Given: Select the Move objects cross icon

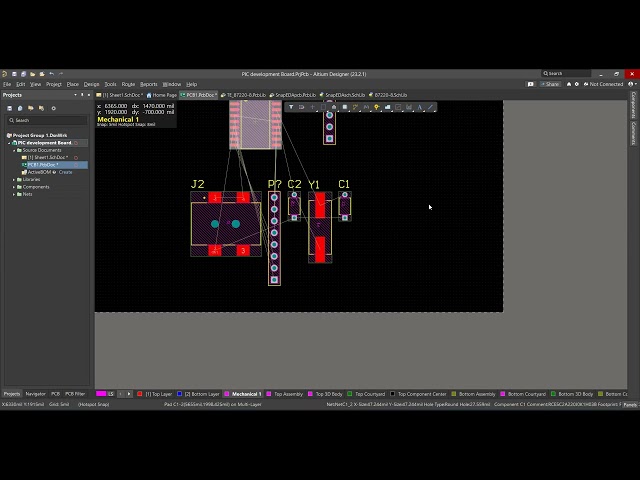Looking at the screenshot, I should click(x=313, y=107).
